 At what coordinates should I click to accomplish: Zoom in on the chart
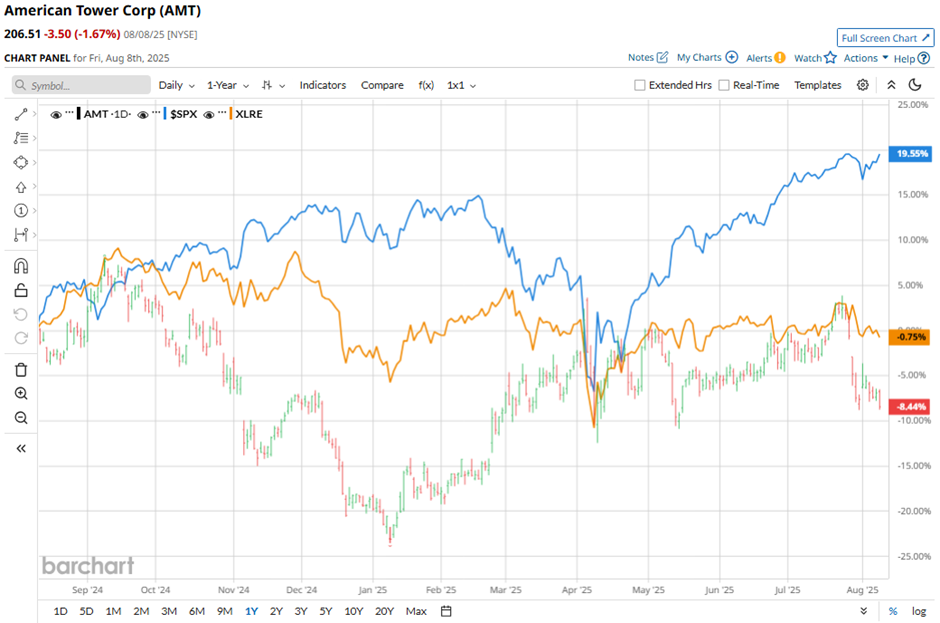pyautogui.click(x=21, y=393)
